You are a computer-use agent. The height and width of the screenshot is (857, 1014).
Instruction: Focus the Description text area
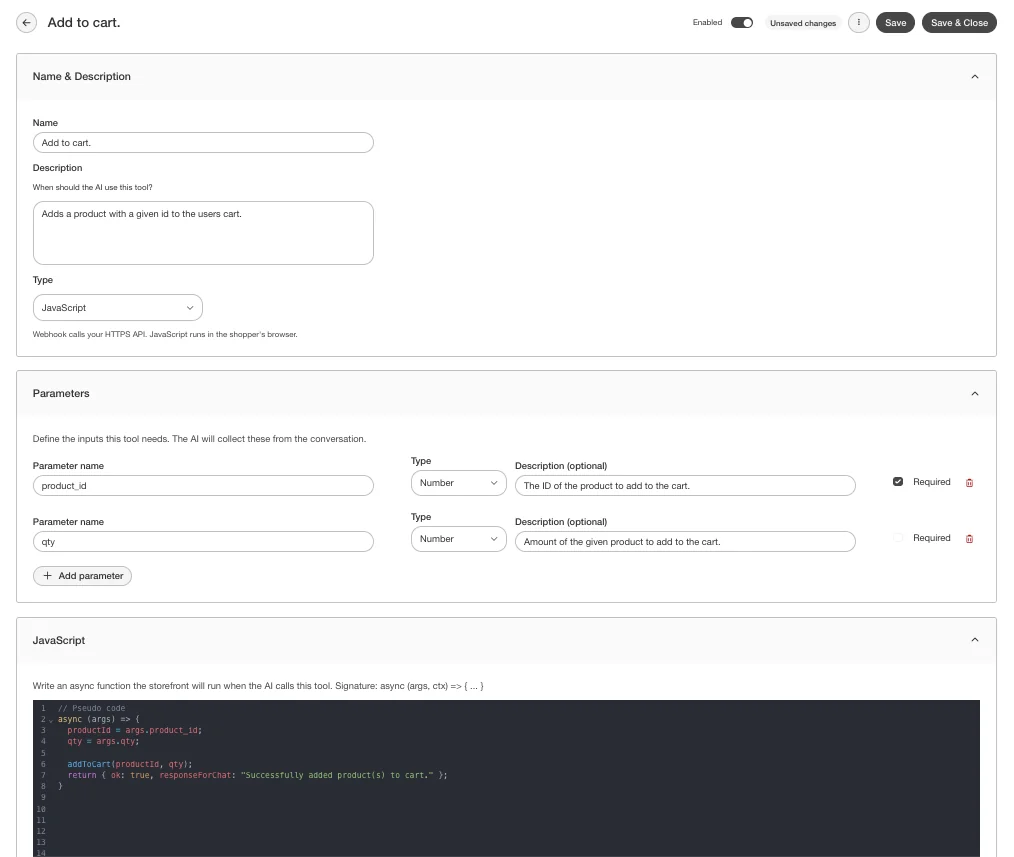click(203, 233)
